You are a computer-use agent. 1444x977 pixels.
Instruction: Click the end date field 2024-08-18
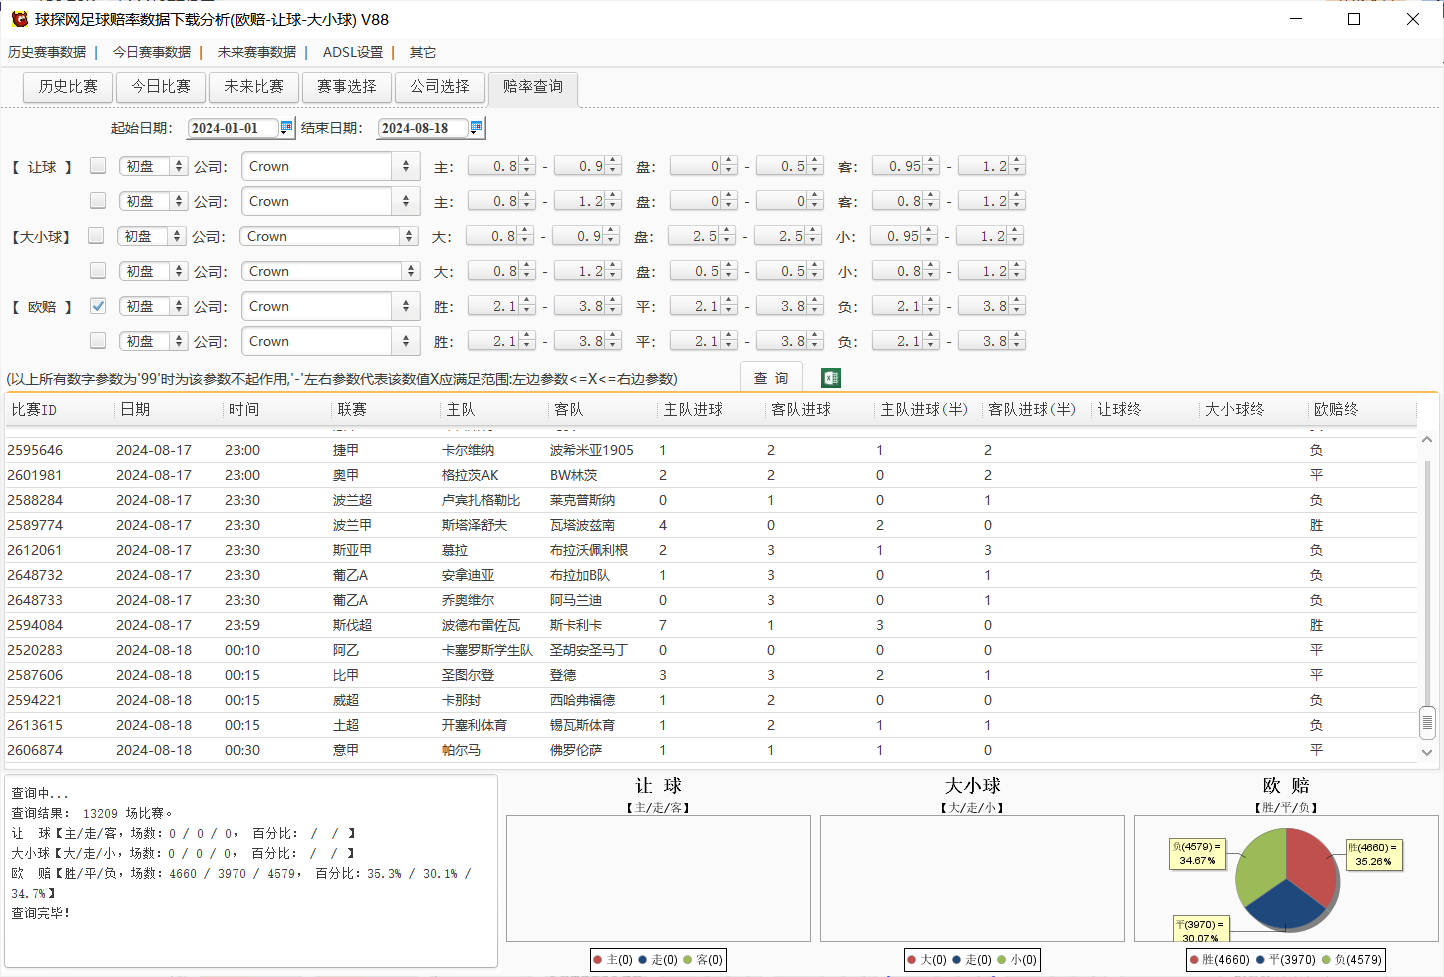coord(423,128)
